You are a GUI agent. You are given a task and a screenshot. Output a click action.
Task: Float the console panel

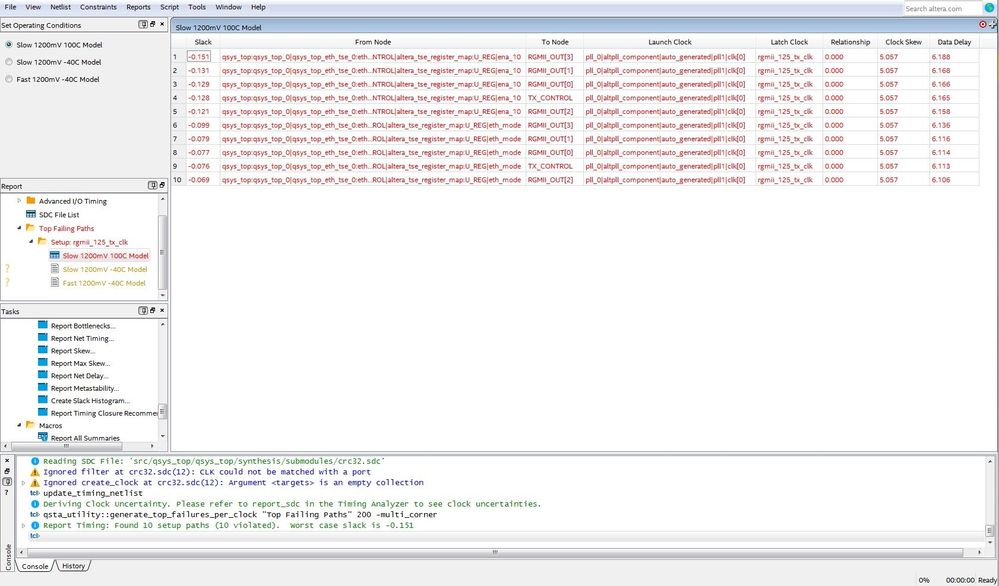[x=7, y=471]
